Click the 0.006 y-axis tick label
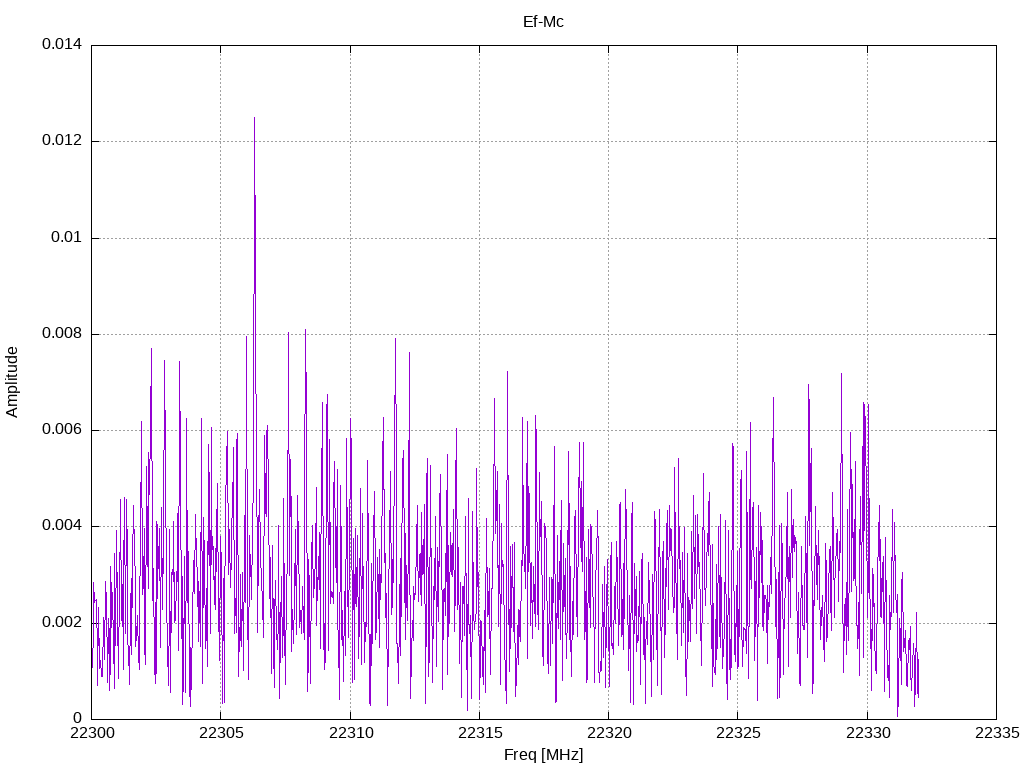Viewport: 1024px width, 768px height. coord(61,430)
